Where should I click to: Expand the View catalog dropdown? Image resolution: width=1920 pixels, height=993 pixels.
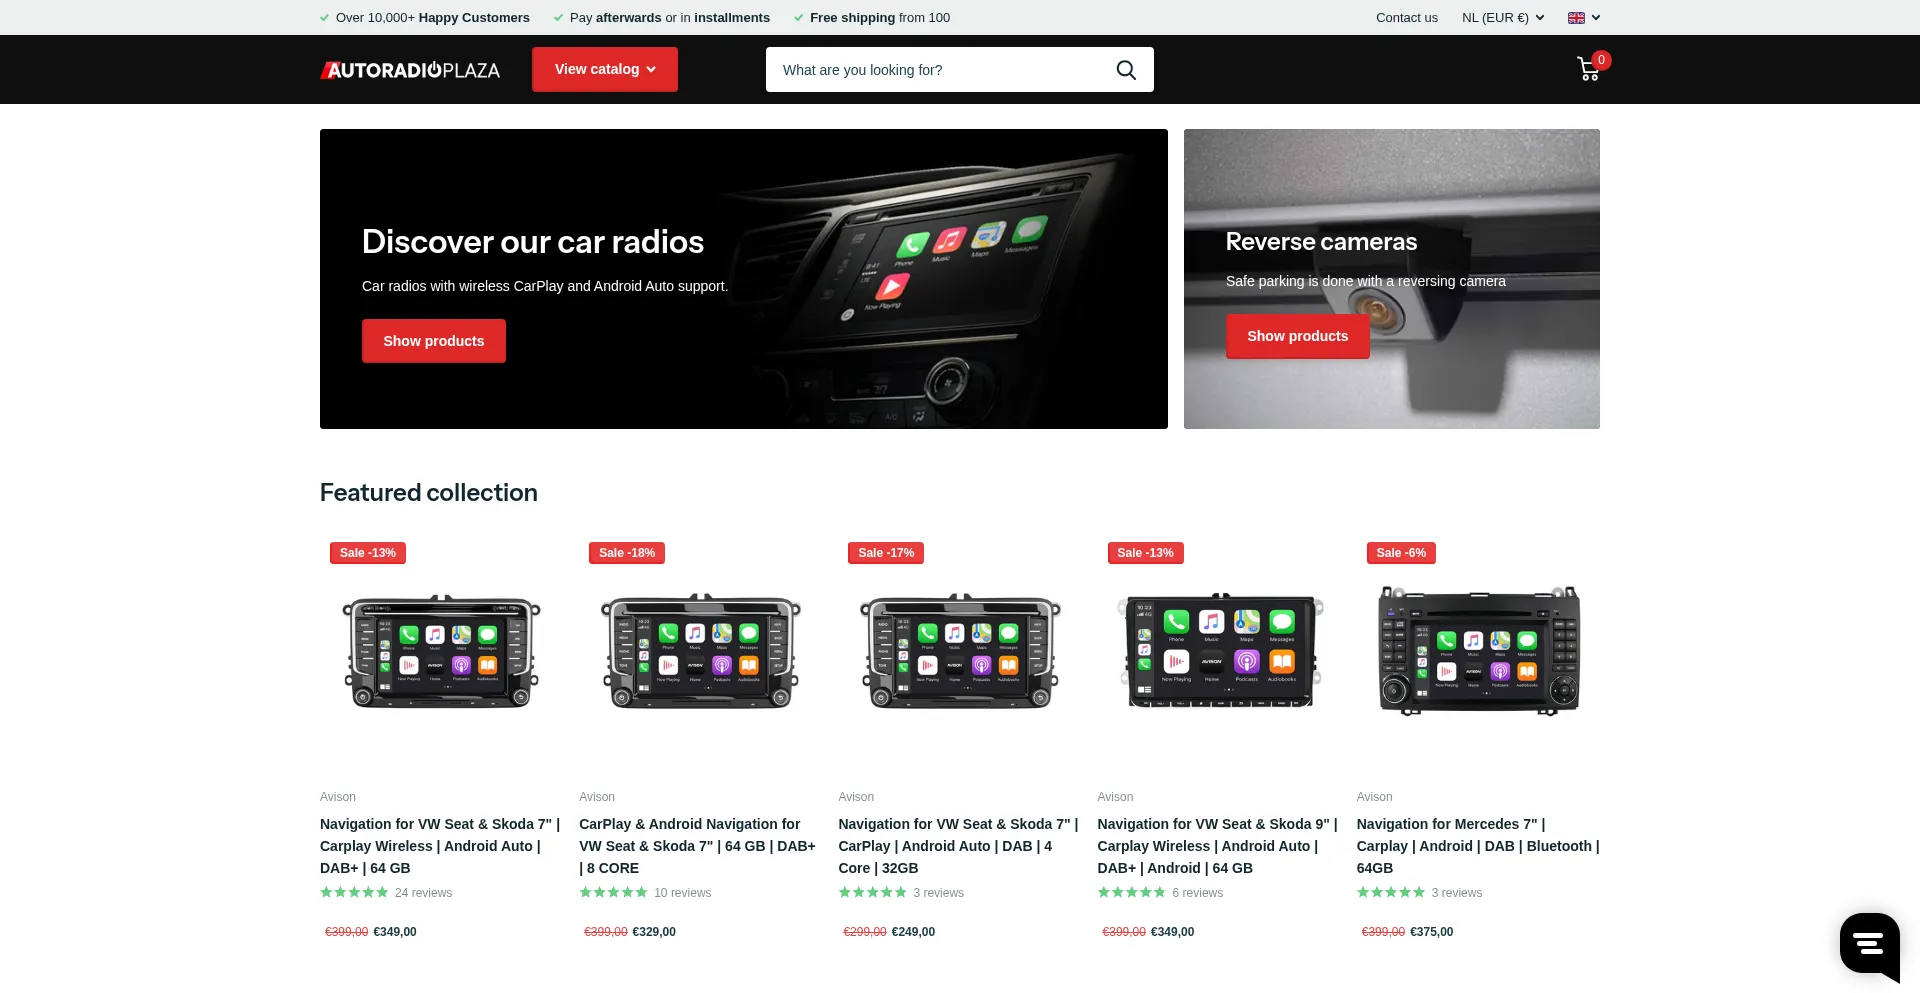[605, 69]
